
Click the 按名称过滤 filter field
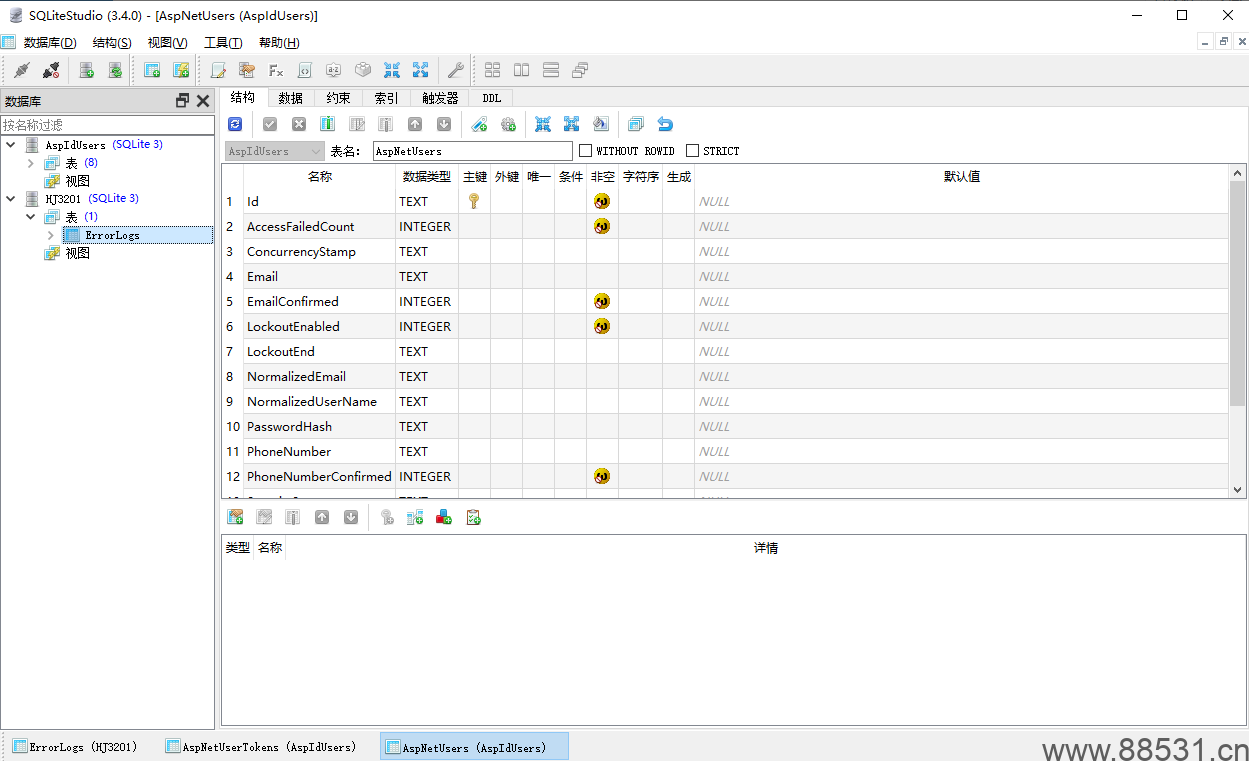pos(107,125)
